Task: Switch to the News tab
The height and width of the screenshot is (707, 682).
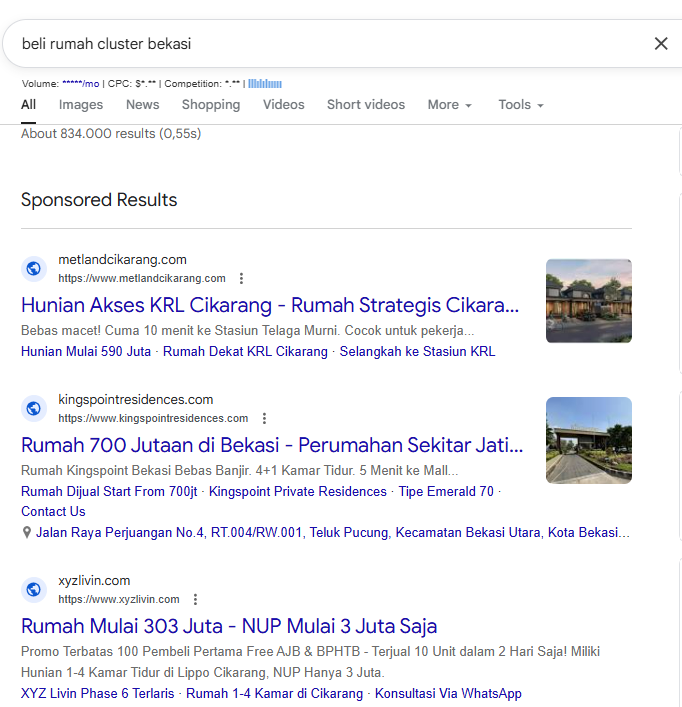Action: (142, 105)
